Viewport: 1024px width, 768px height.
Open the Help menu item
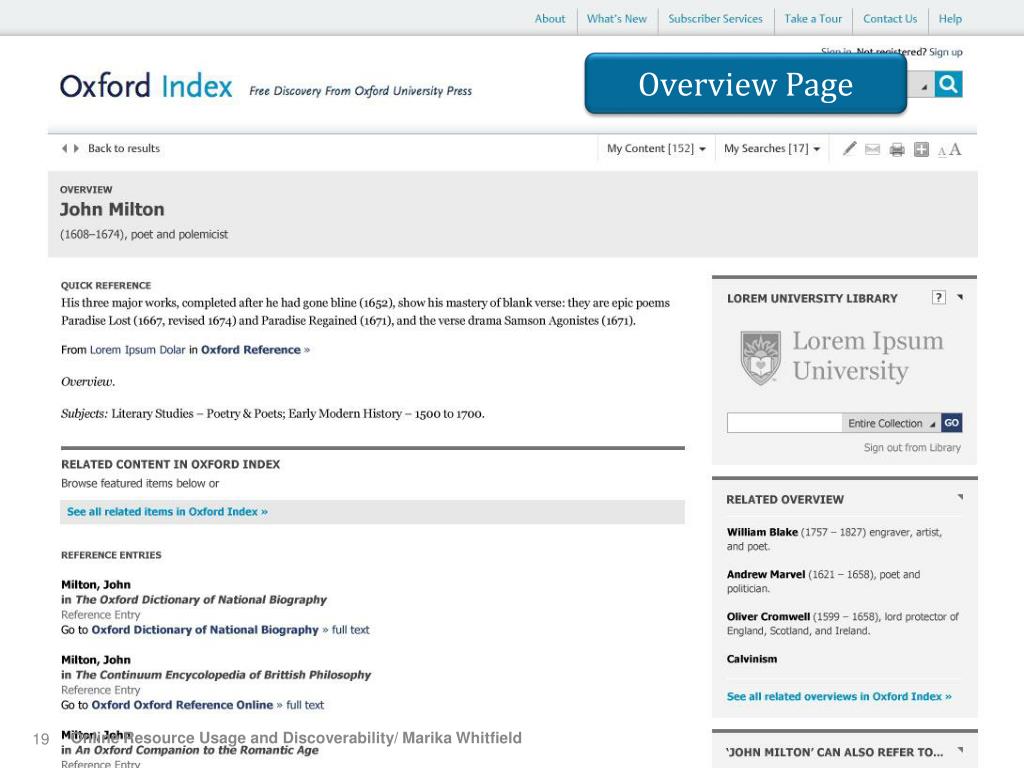click(950, 19)
